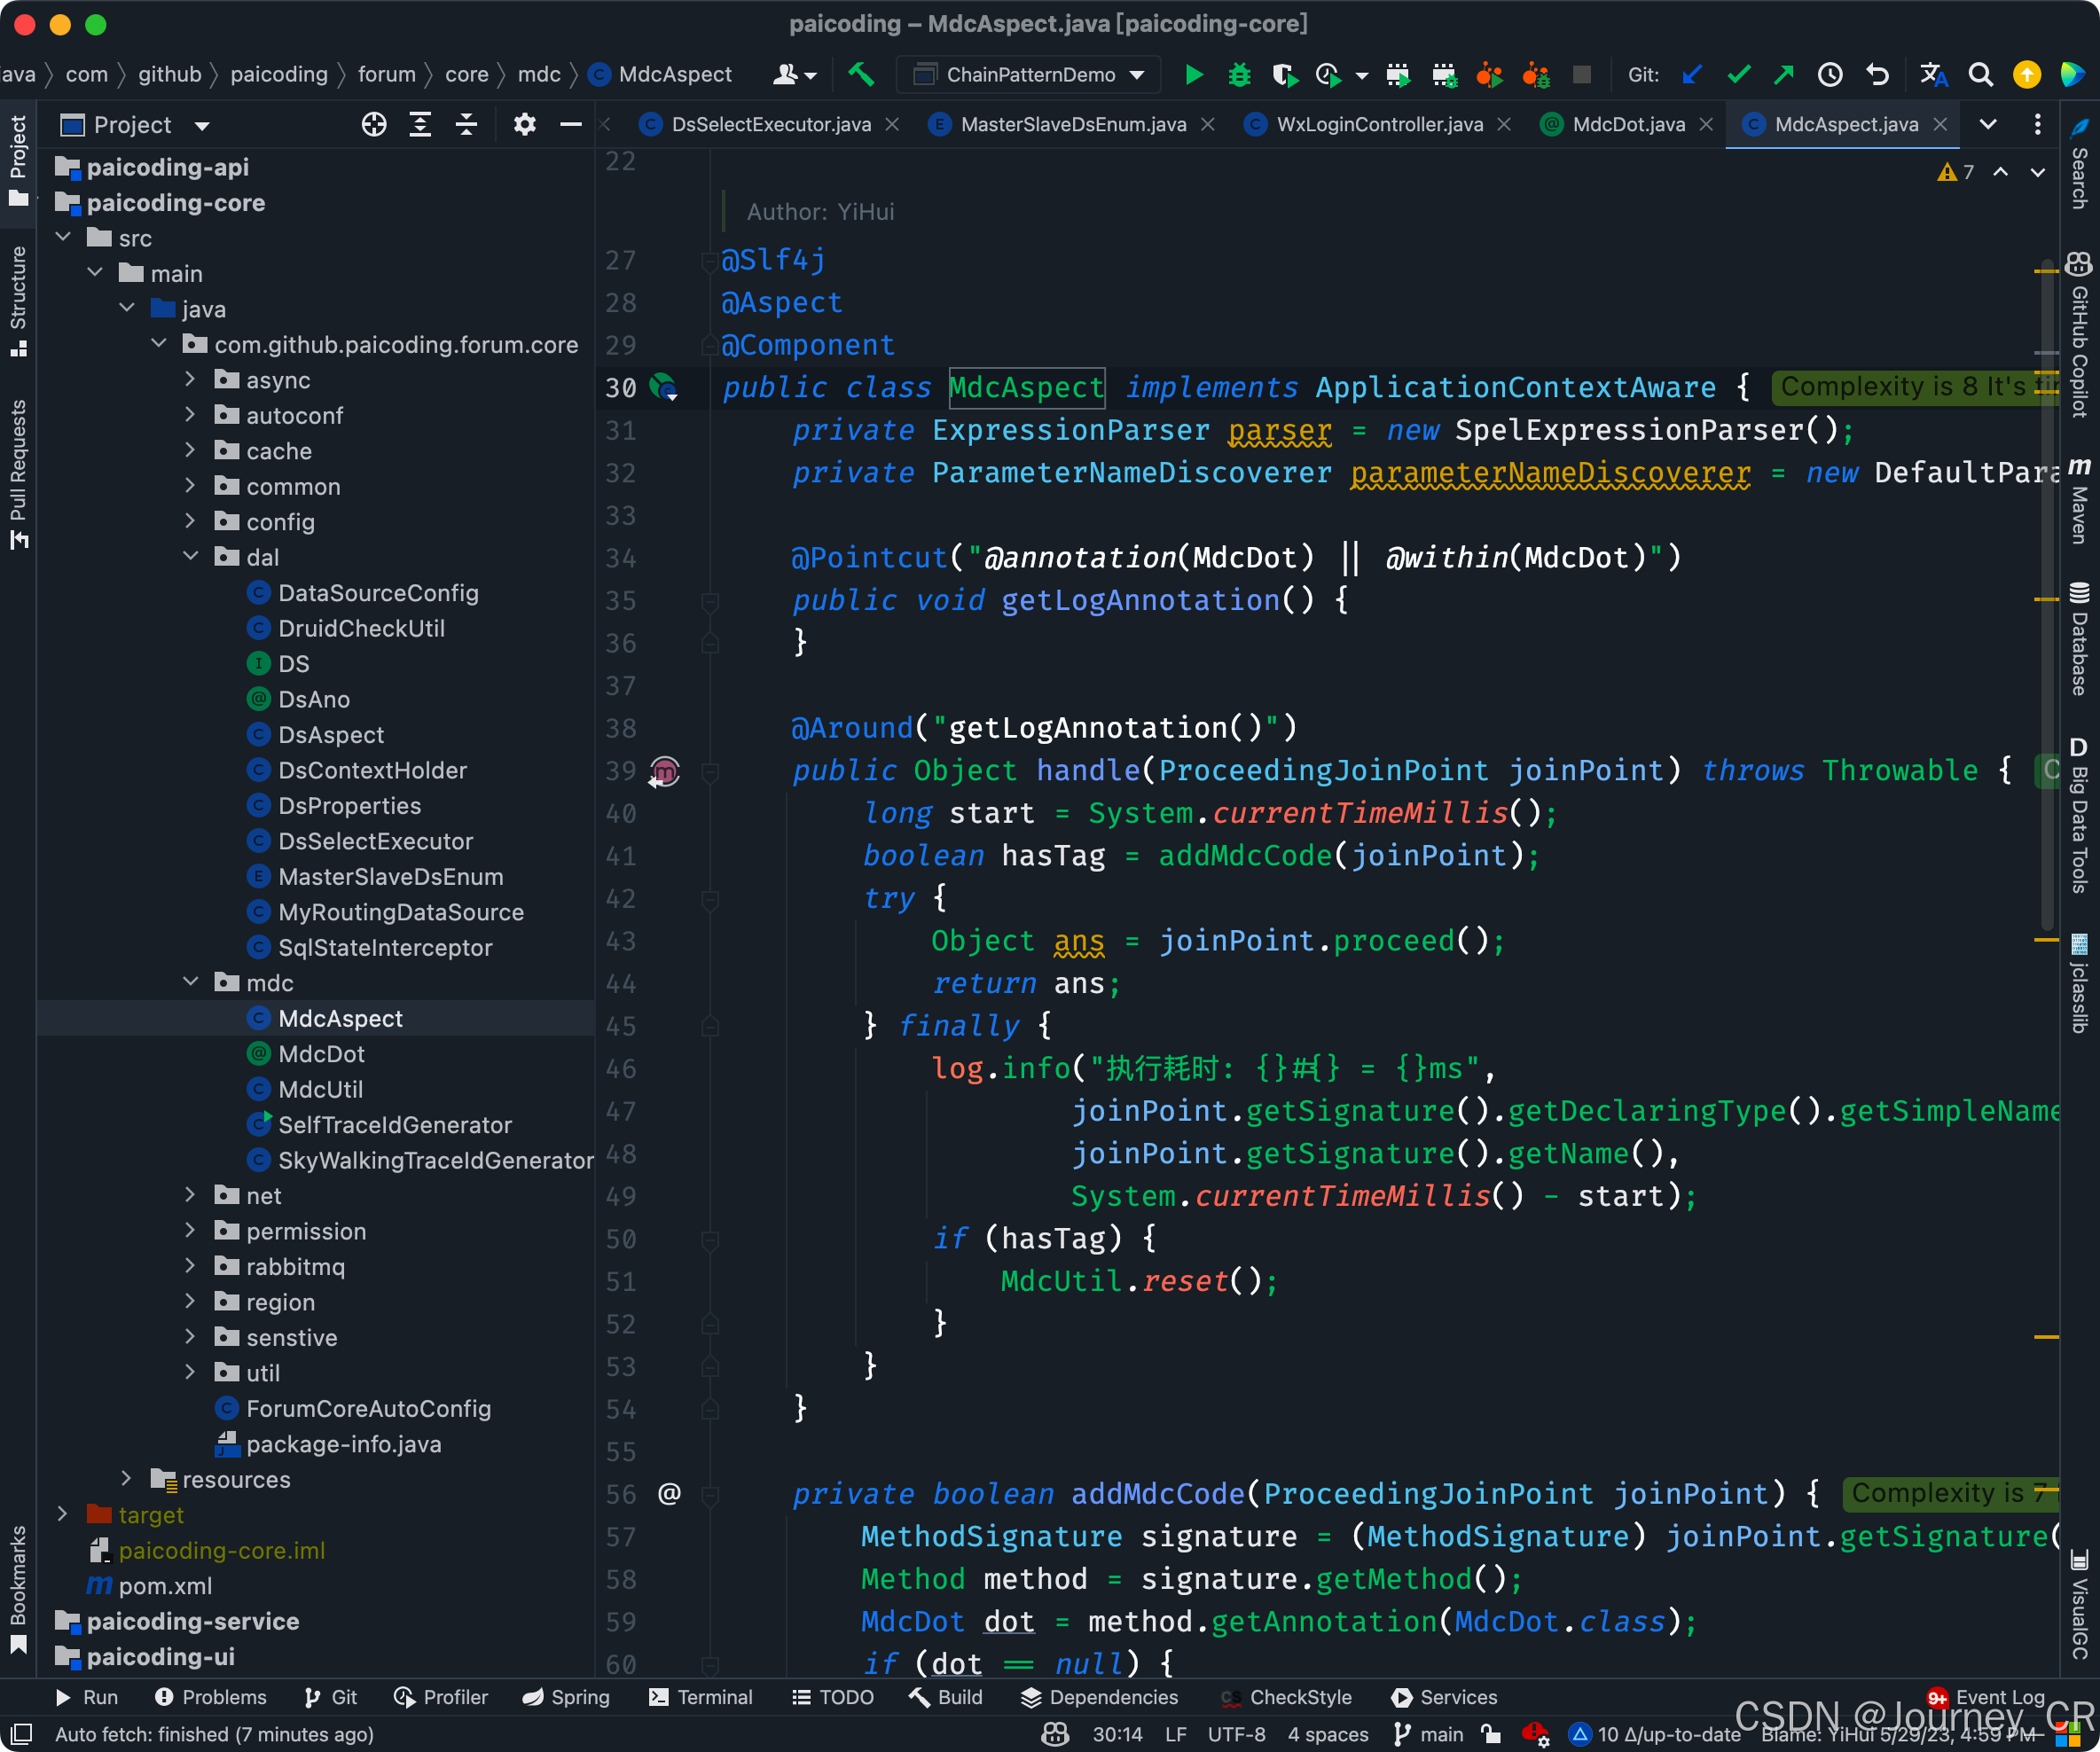Open the Show History clock icon

pyautogui.click(x=1830, y=75)
